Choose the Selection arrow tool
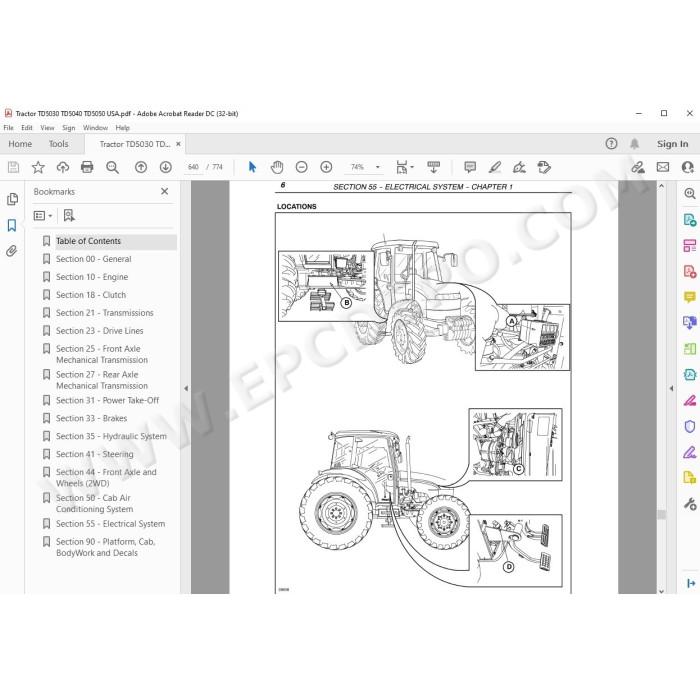700x700 pixels. pos(252,167)
